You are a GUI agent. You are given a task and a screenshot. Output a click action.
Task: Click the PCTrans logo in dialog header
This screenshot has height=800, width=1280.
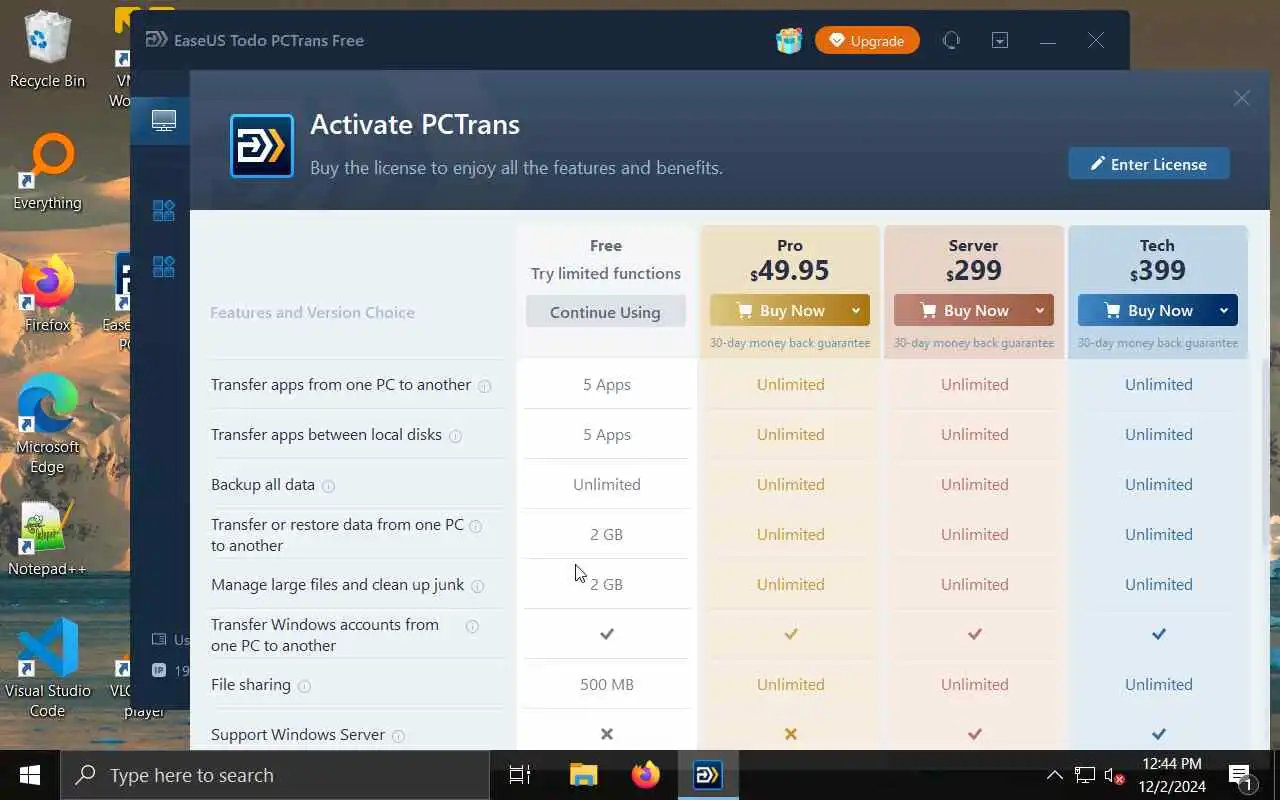pos(262,146)
